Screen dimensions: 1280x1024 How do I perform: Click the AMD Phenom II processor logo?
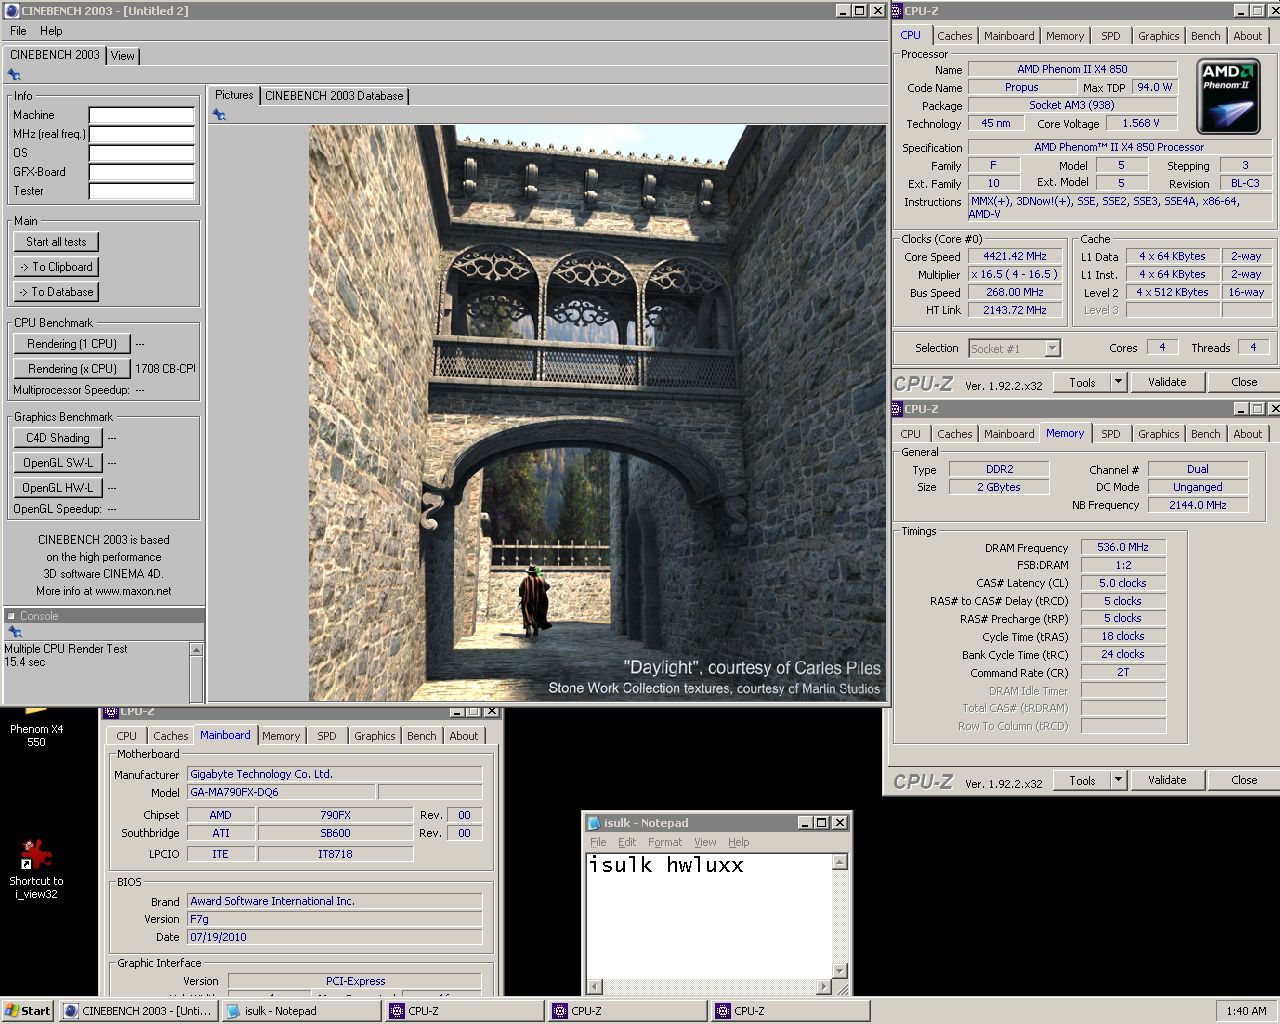point(1227,96)
